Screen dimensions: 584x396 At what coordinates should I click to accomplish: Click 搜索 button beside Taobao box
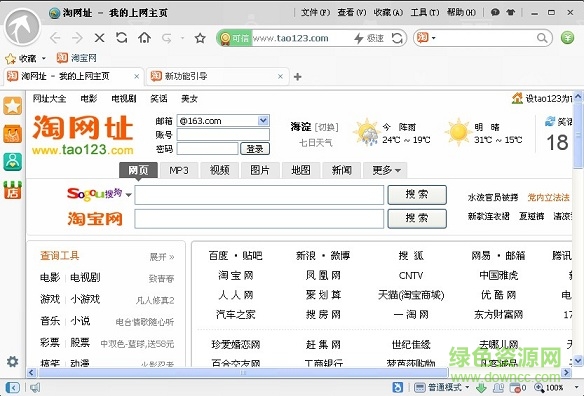coord(417,218)
